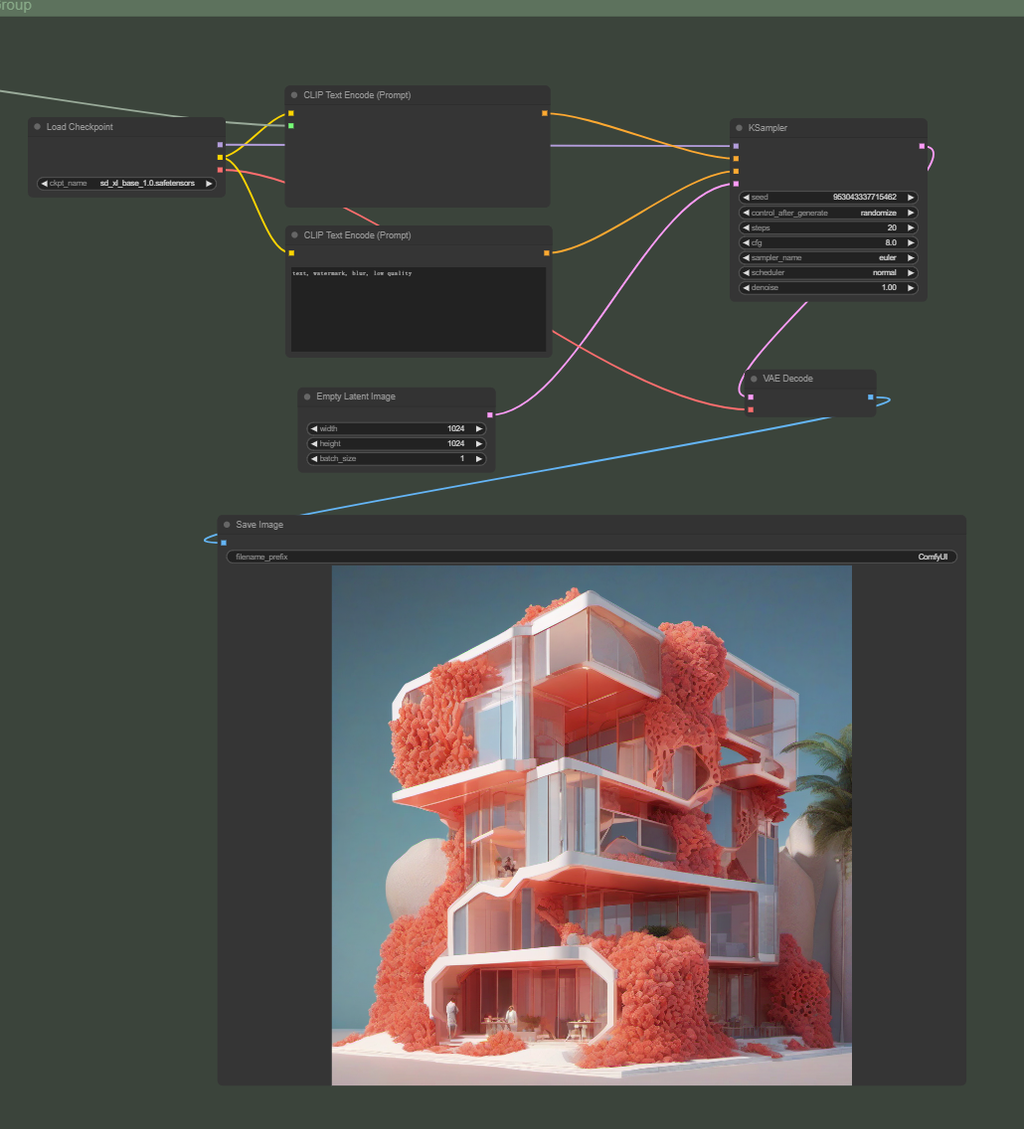Screen dimensions: 1024x1129
Task: Open the sampler_name dropdown showing euler
Action: [x=828, y=257]
